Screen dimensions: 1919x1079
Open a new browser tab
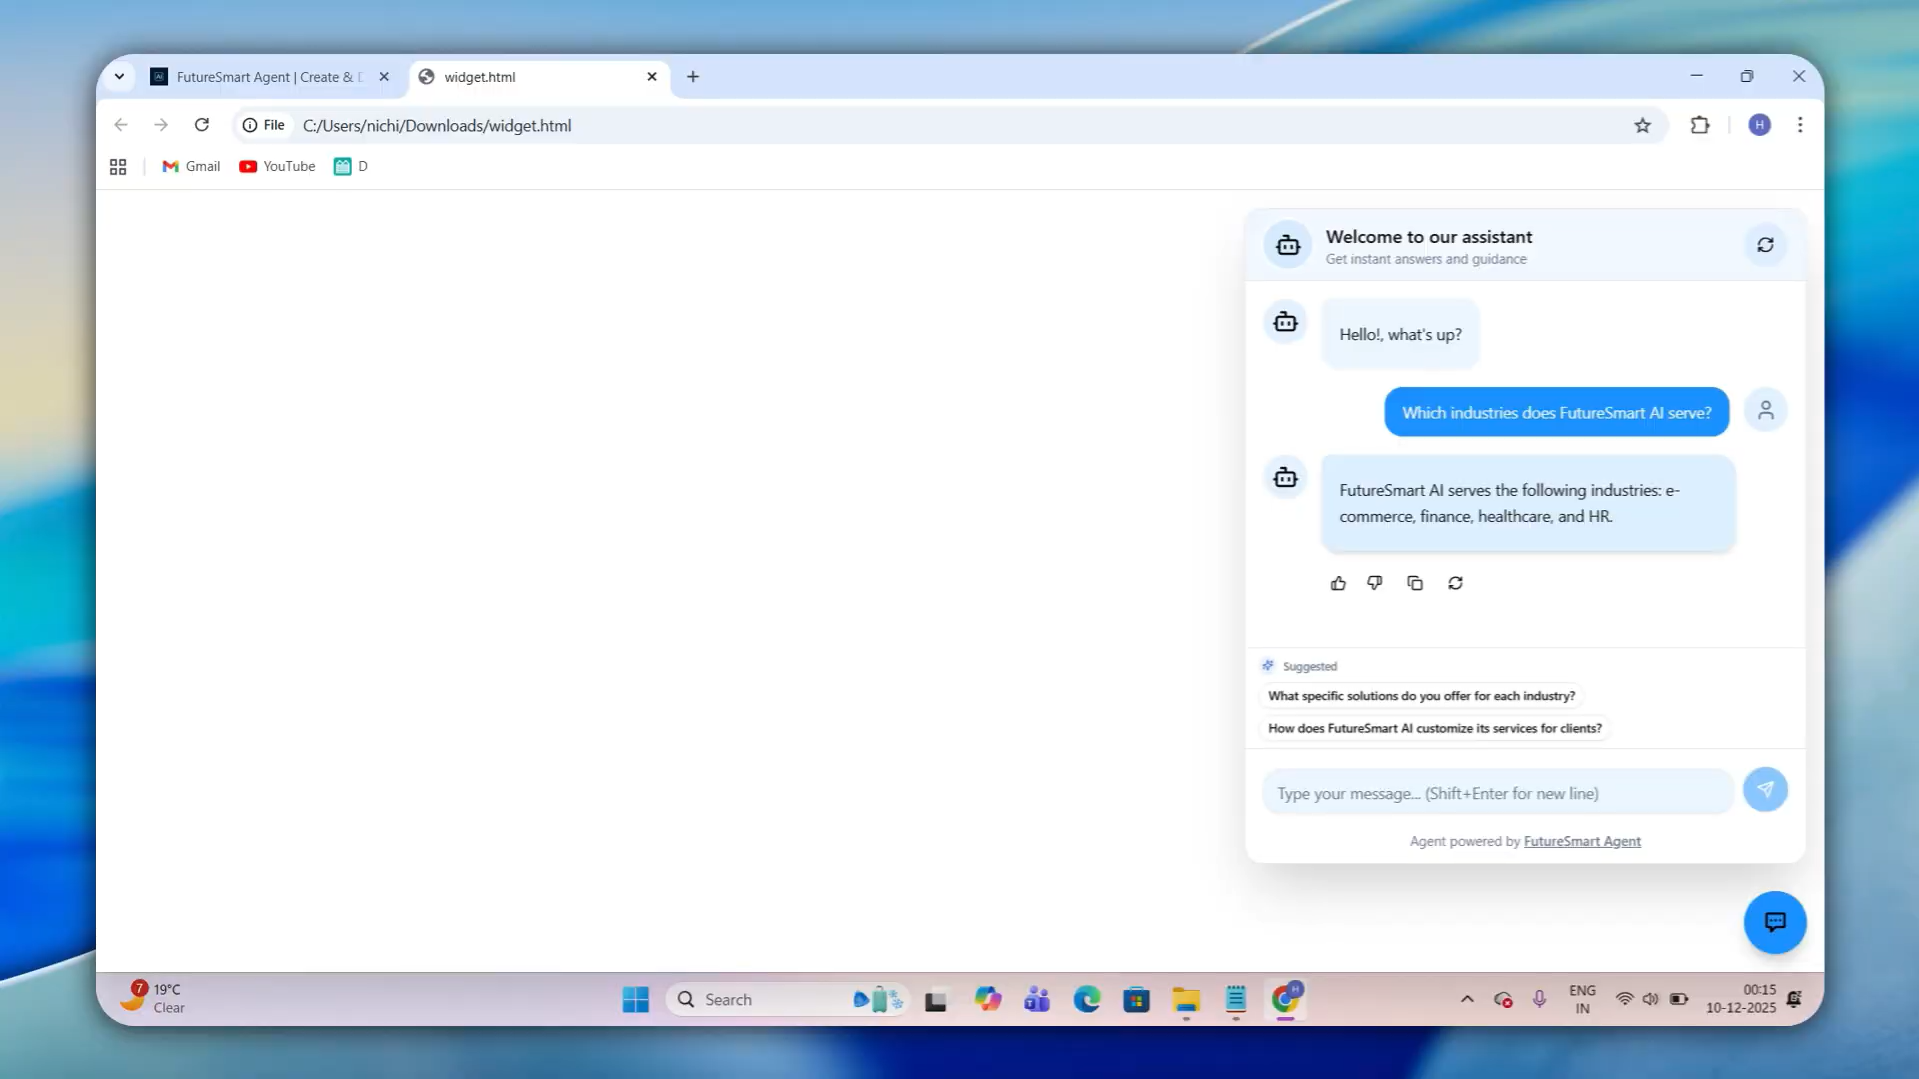coord(693,77)
